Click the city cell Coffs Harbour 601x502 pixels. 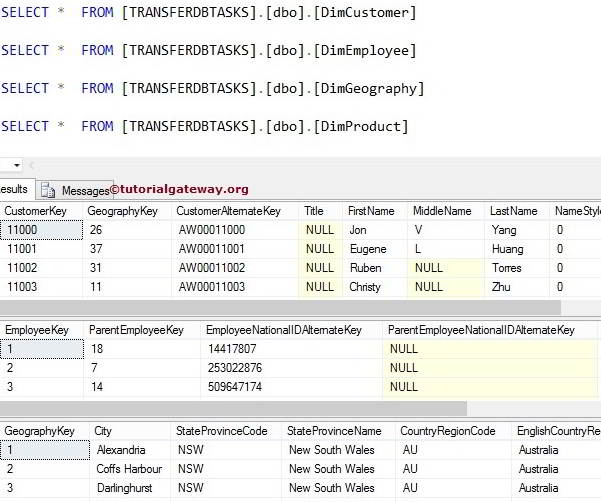130,469
